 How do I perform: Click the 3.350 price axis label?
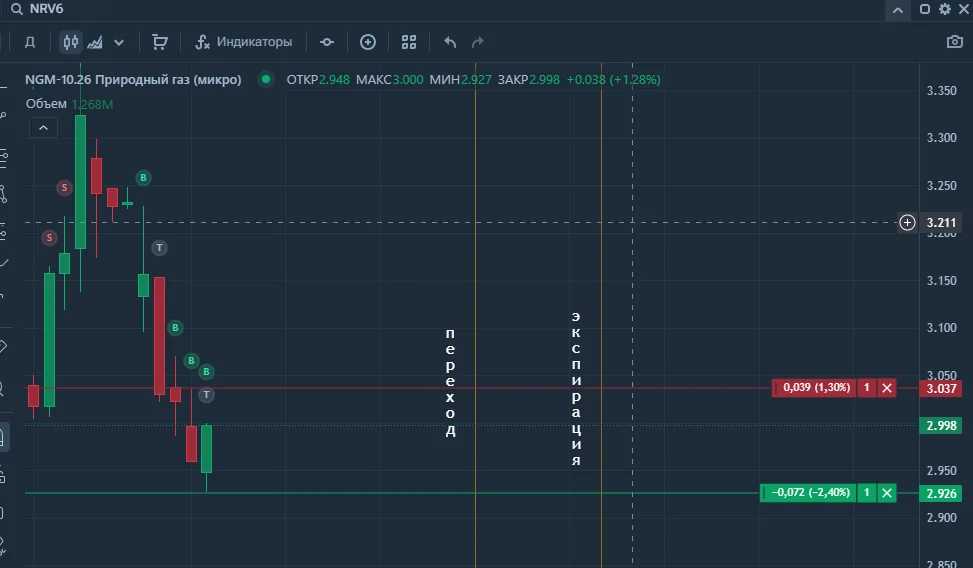(941, 91)
